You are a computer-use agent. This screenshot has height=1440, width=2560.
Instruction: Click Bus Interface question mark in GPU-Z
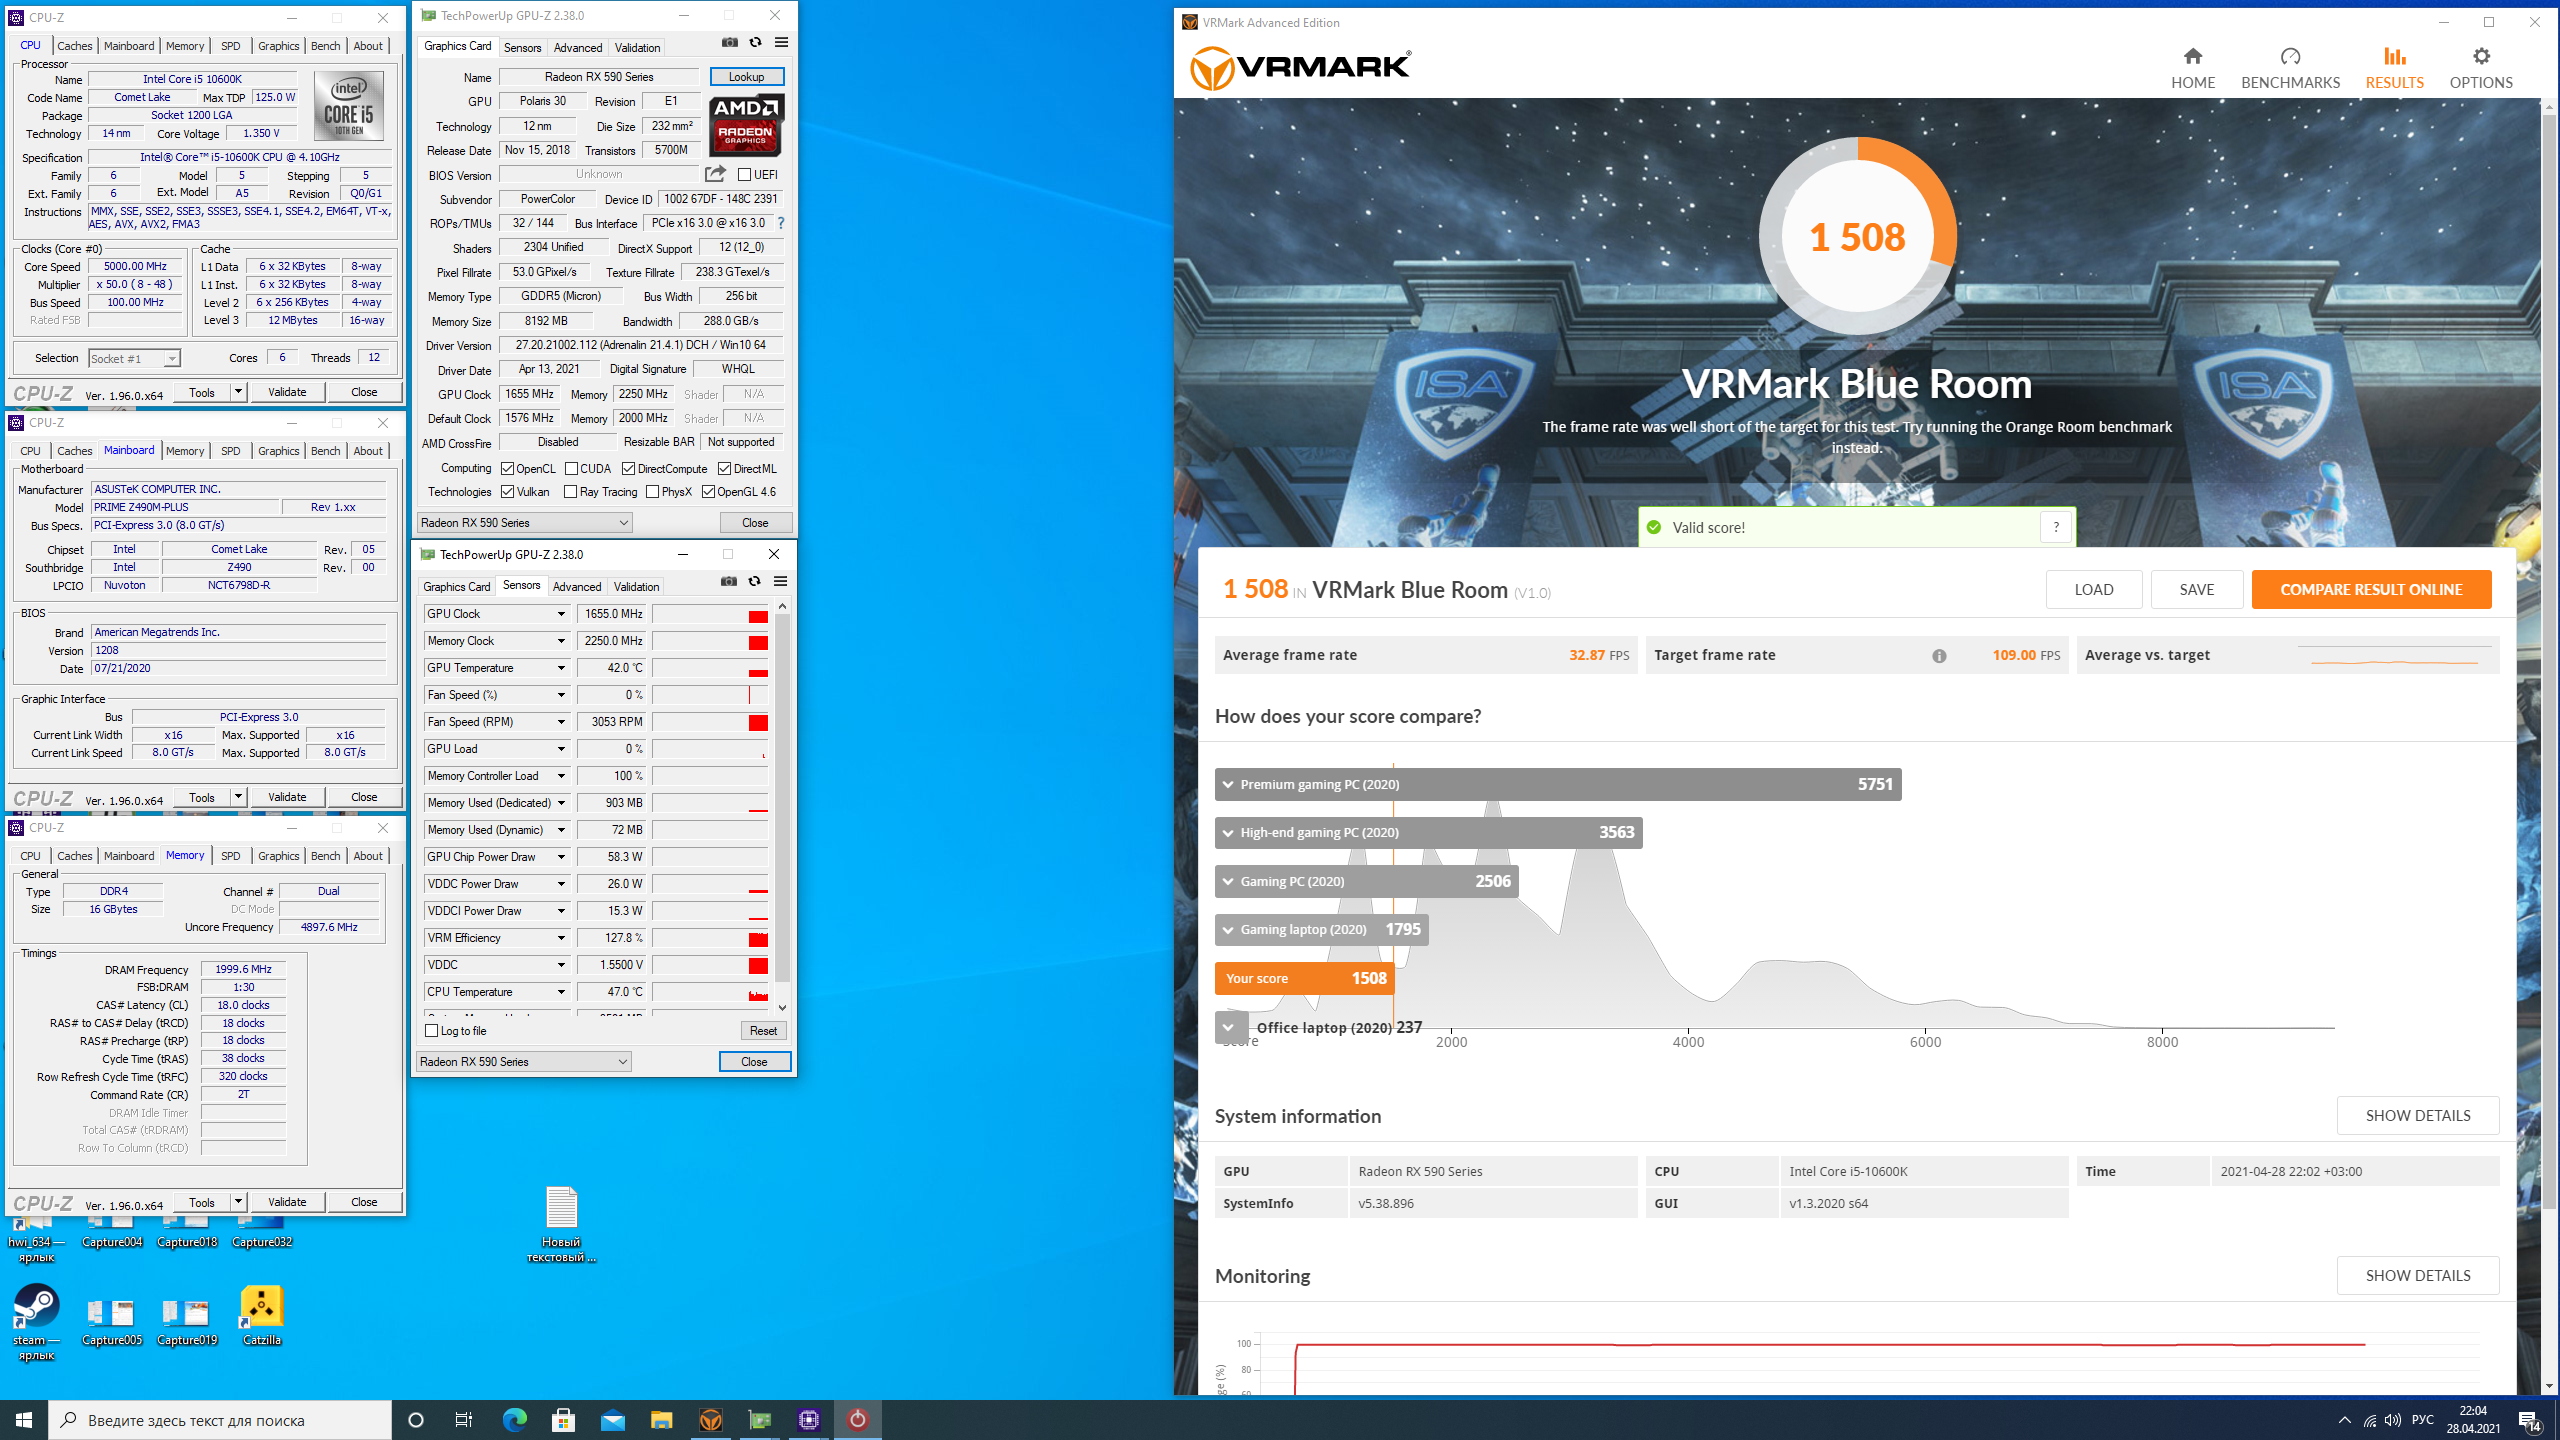tap(781, 223)
